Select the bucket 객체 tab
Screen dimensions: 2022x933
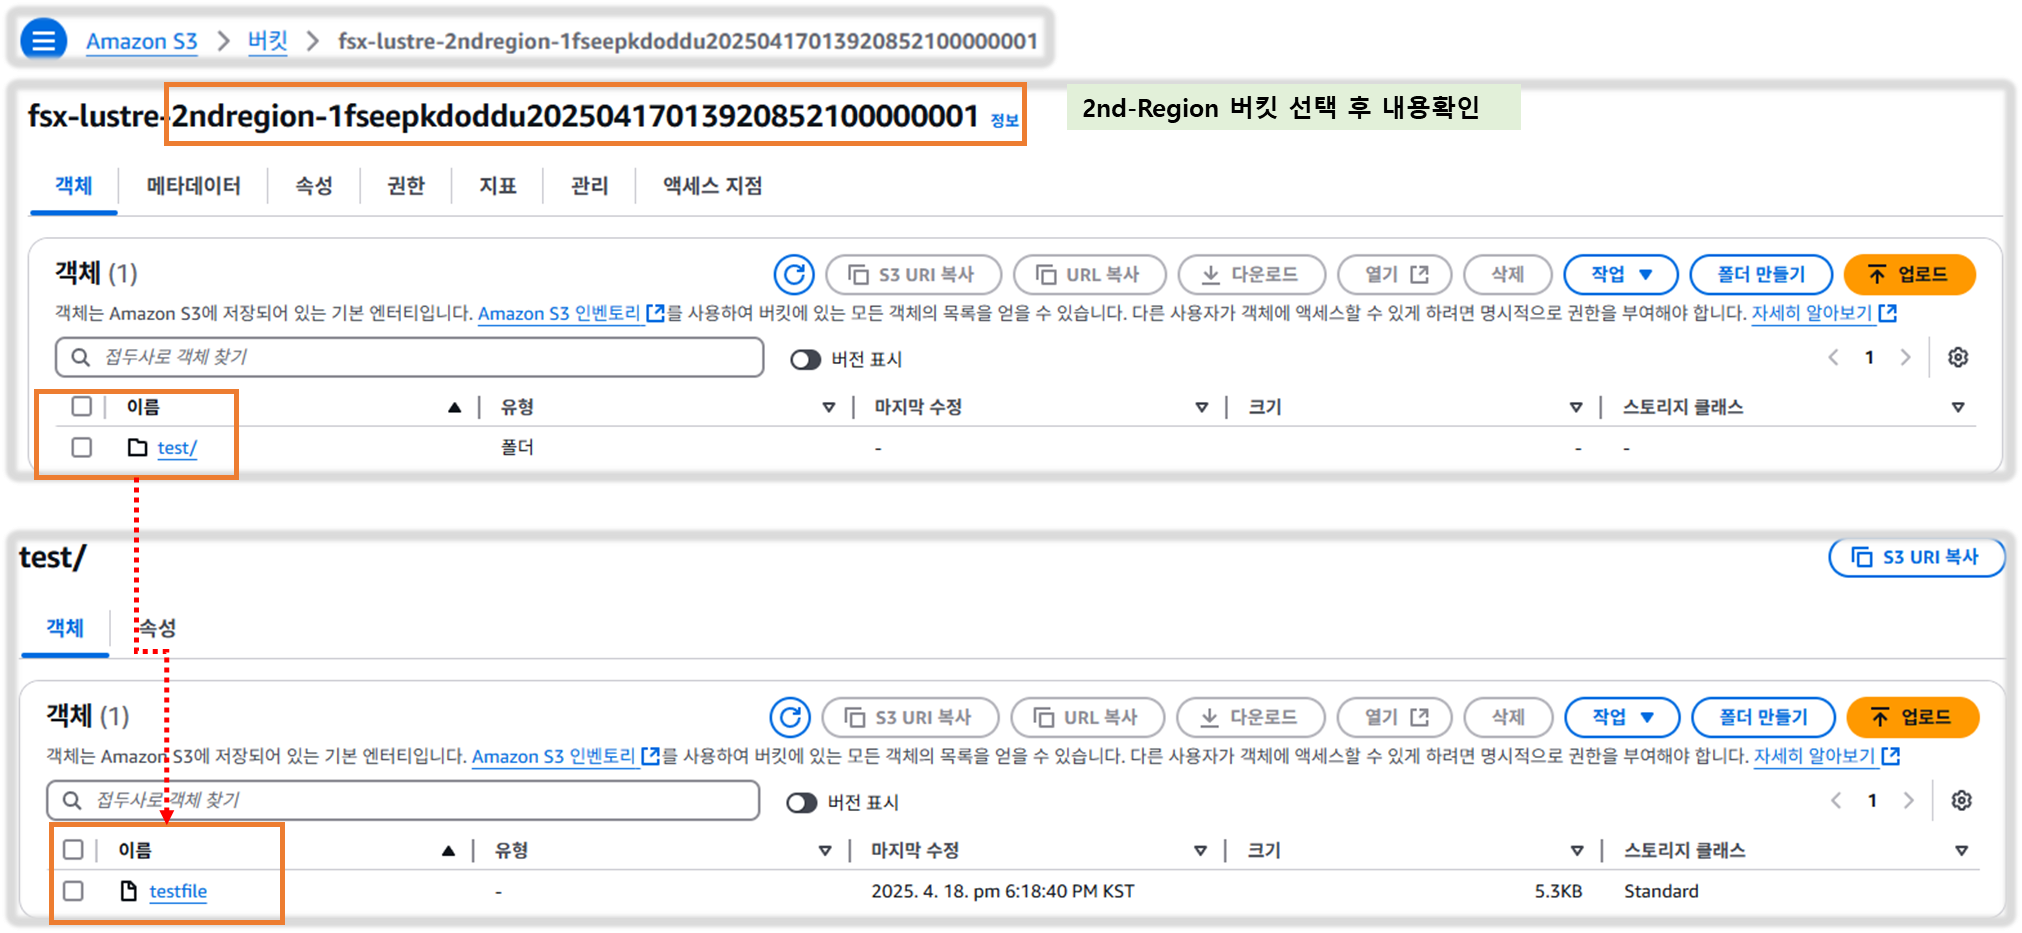pyautogui.click(x=73, y=185)
